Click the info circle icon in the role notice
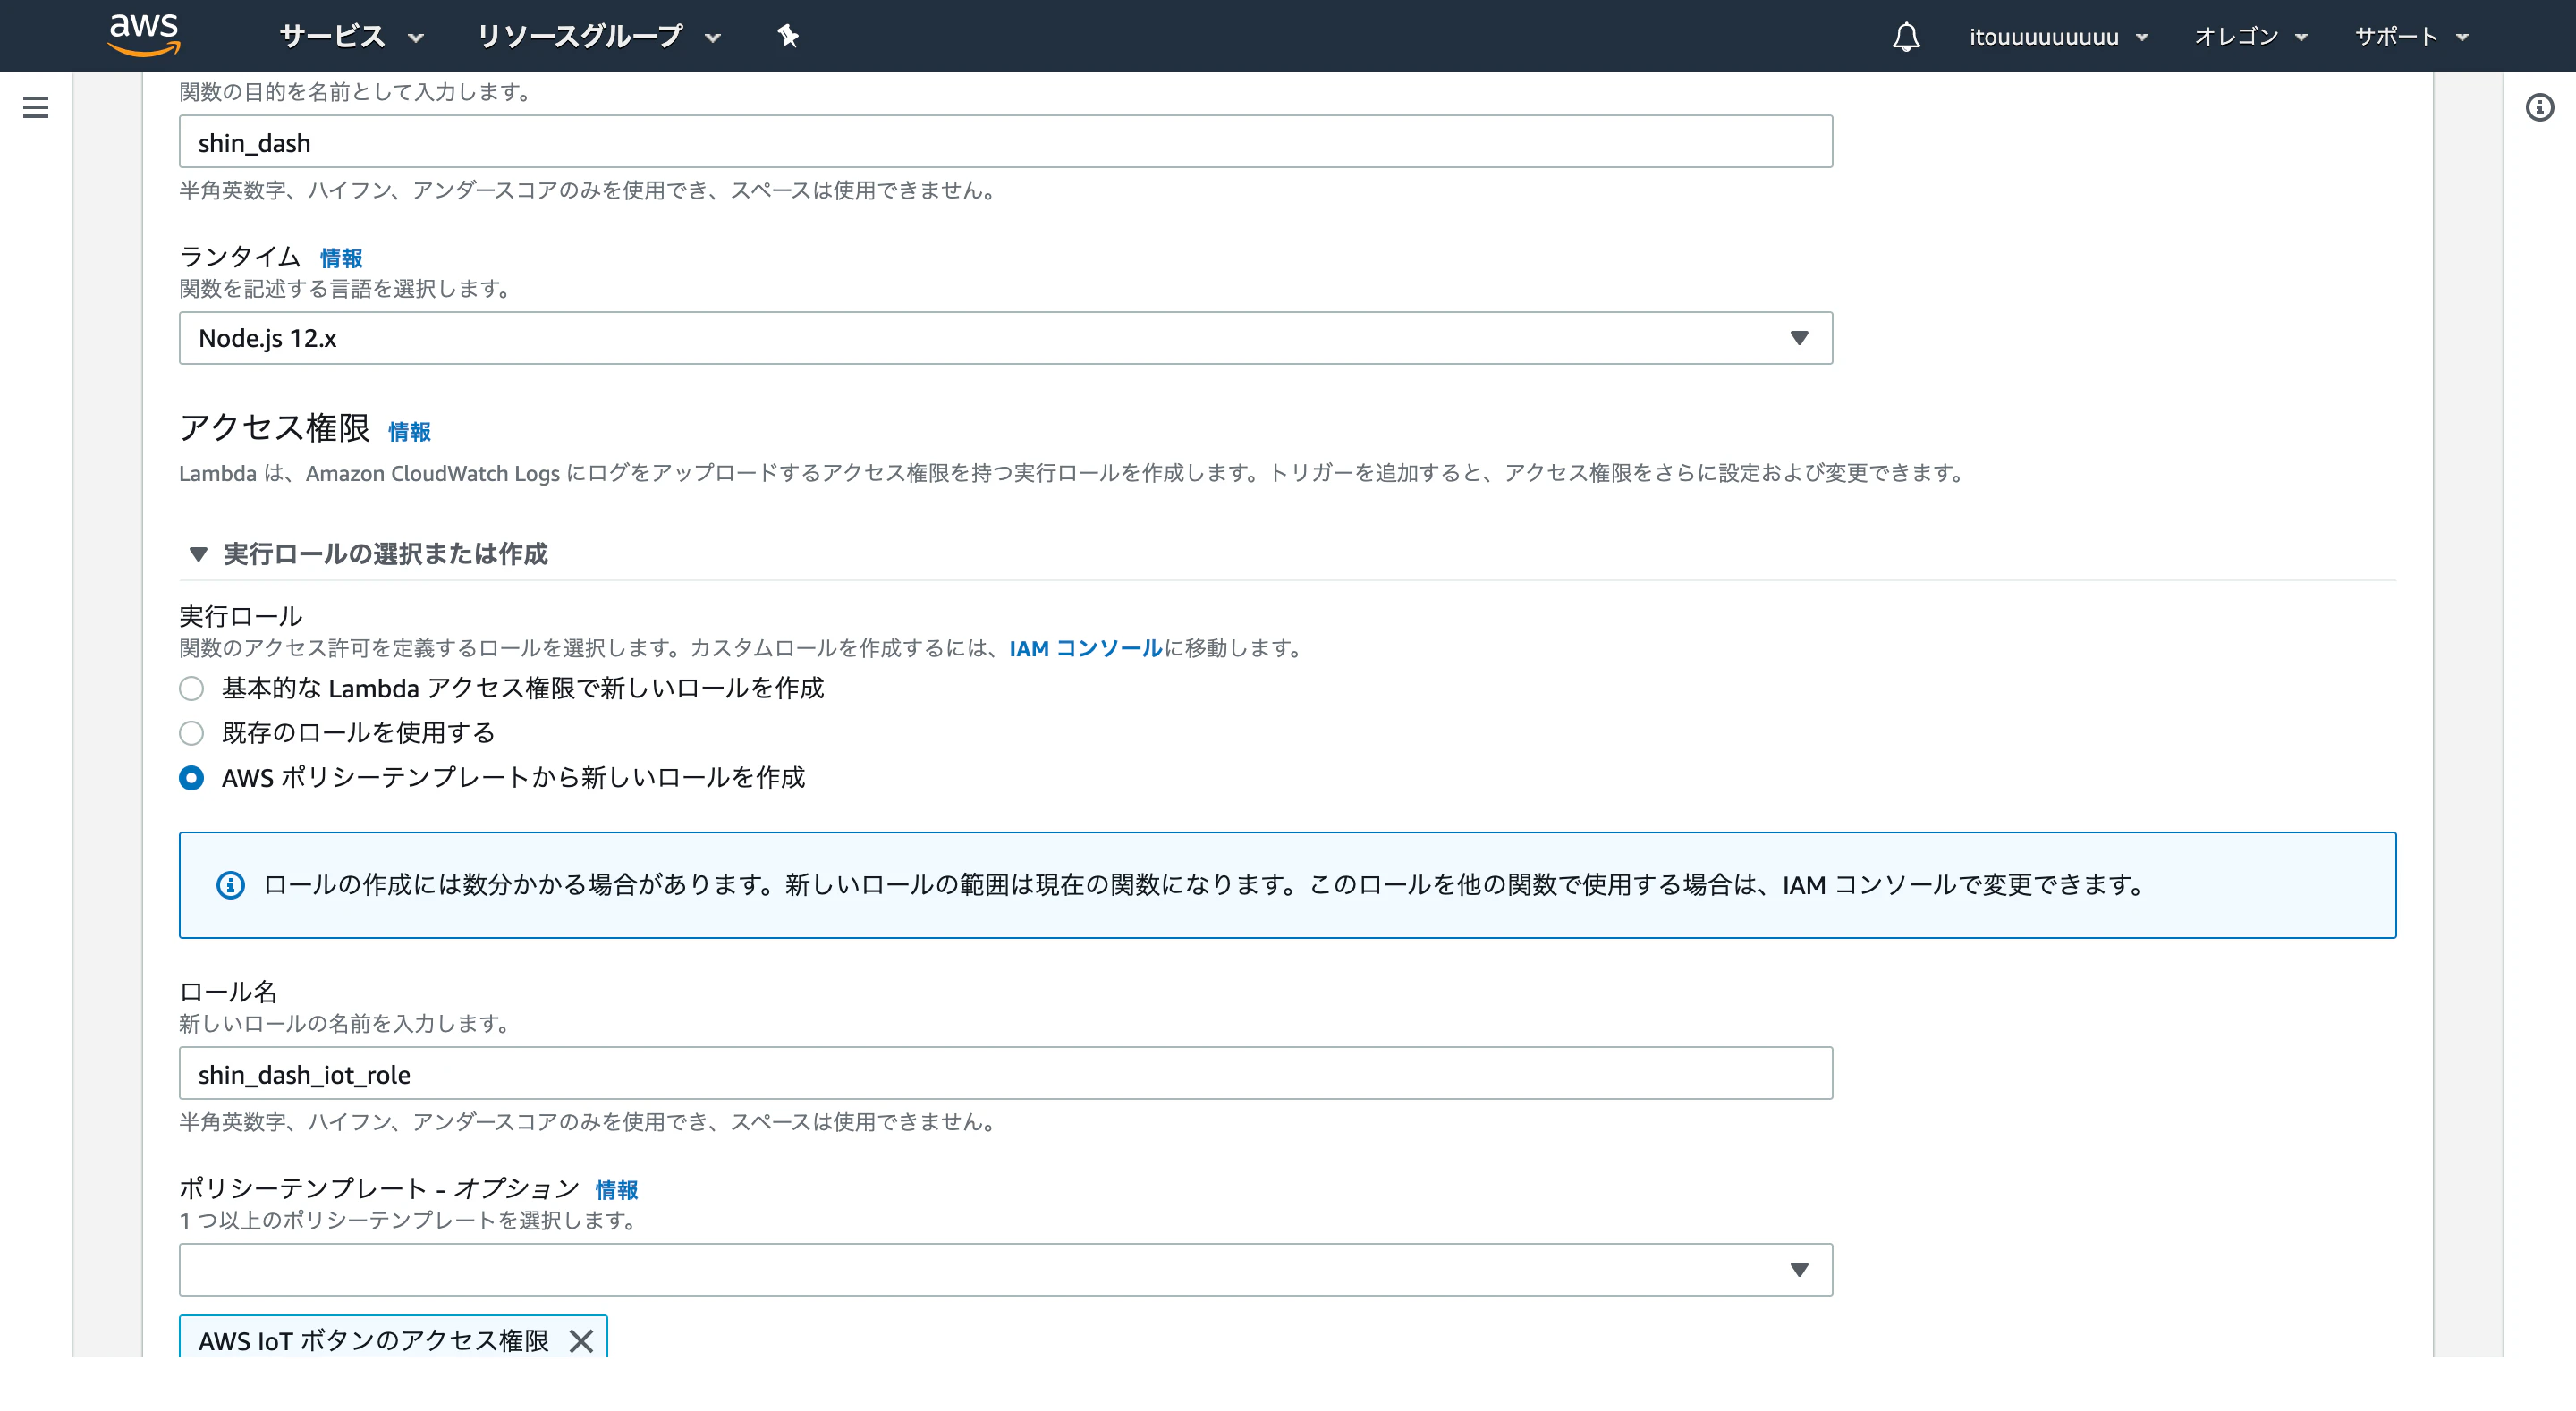This screenshot has height=1411, width=2576. (231, 885)
